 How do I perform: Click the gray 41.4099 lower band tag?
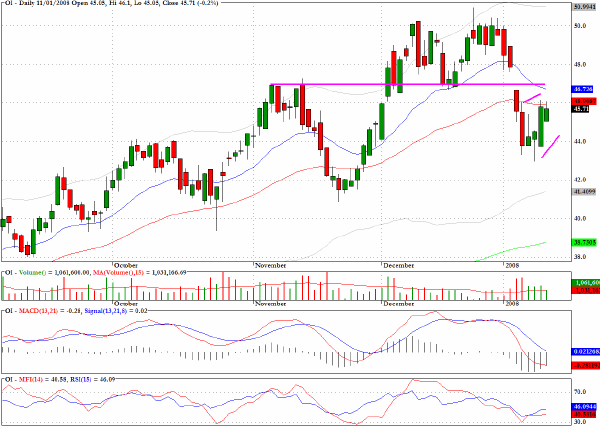coord(585,192)
